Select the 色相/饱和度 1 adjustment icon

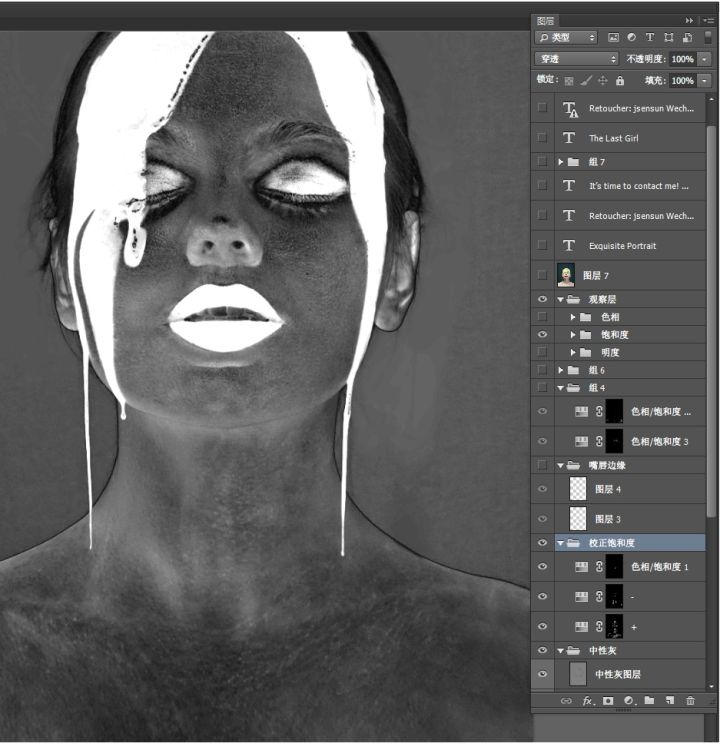(581, 567)
